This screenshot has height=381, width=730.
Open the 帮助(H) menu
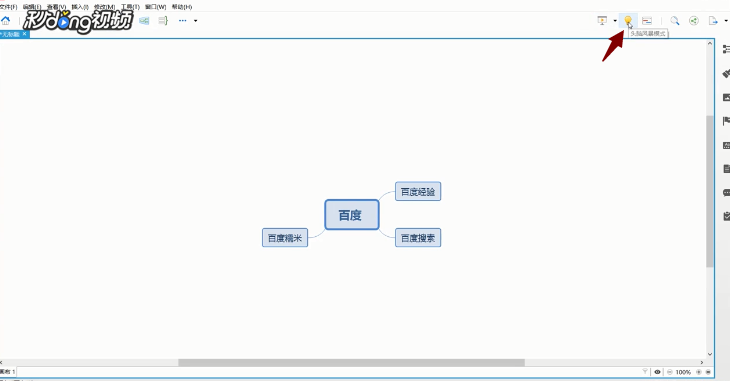[182, 7]
